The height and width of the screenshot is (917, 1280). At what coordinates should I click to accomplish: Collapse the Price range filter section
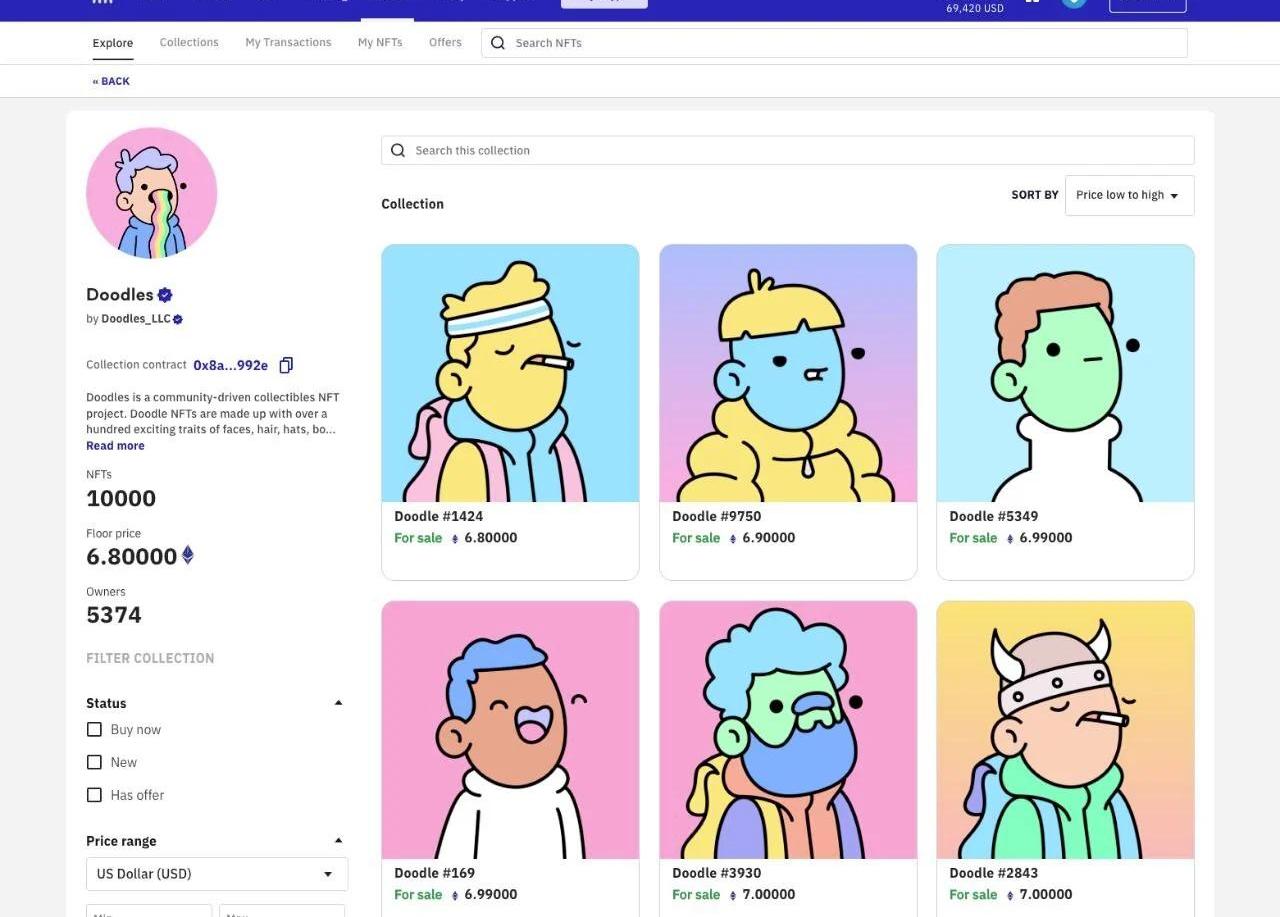pyautogui.click(x=338, y=841)
